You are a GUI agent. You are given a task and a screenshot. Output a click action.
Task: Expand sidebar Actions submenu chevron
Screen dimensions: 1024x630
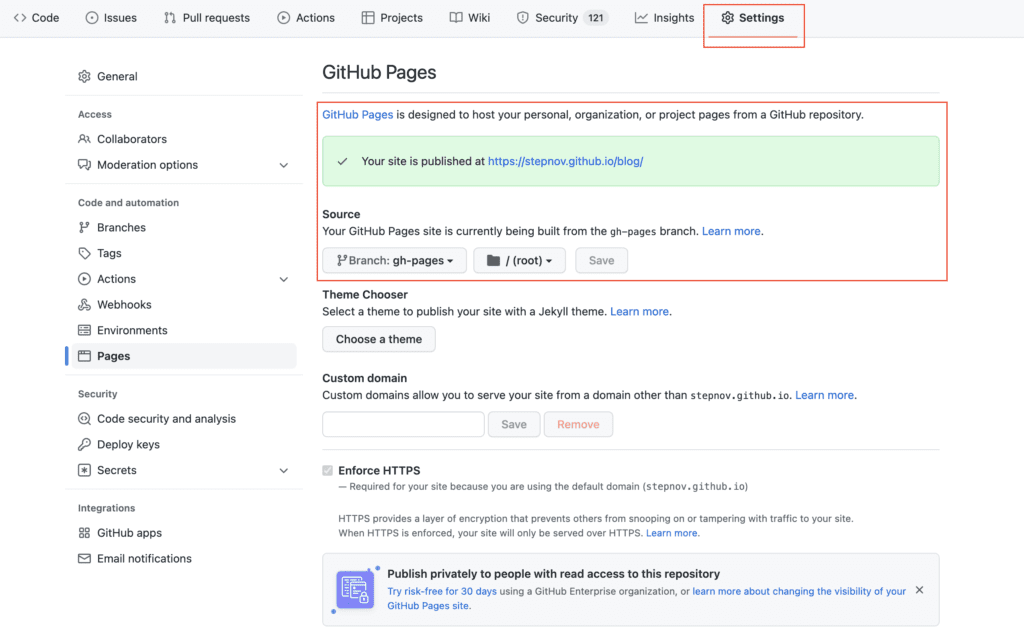(283, 279)
